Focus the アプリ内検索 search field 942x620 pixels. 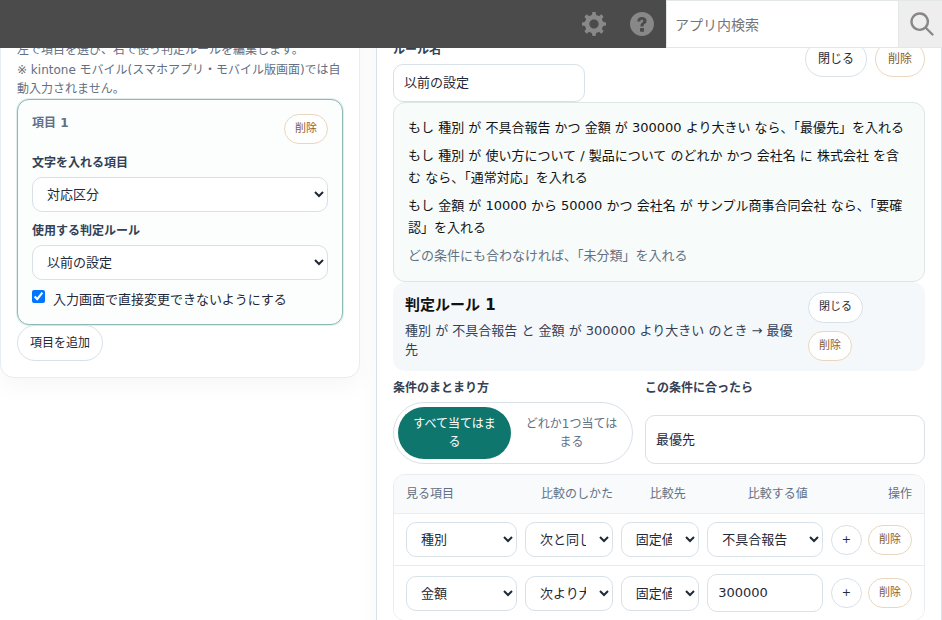click(x=782, y=24)
